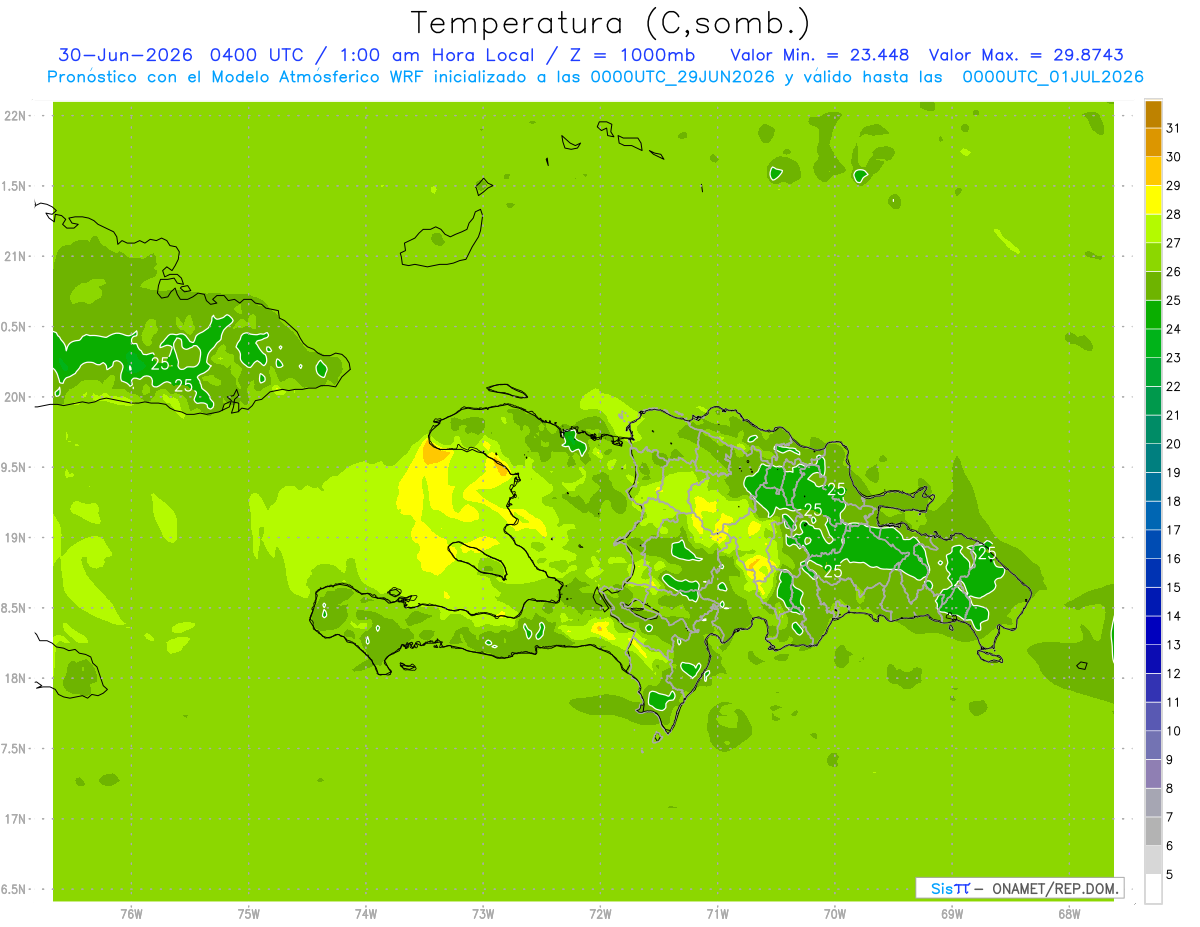
Task: Click the legend value 14
Action: pyautogui.click(x=1174, y=616)
